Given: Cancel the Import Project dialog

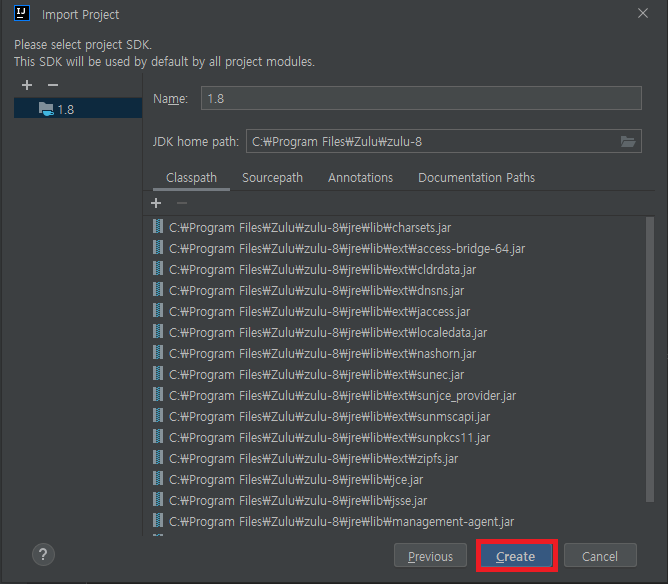Looking at the screenshot, I should pyautogui.click(x=600, y=555).
